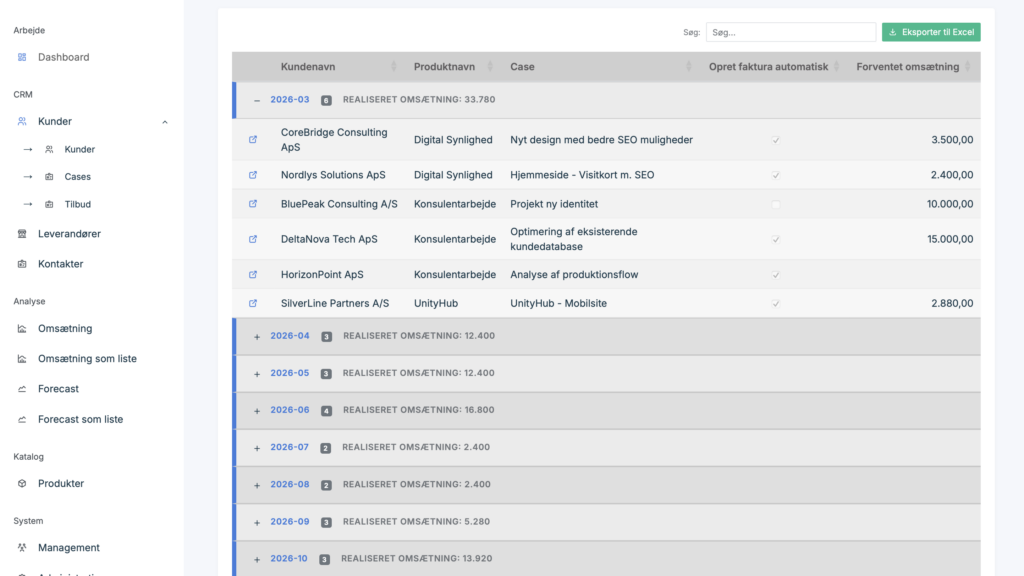Click the Produkter box icon in sidebar

[22, 484]
